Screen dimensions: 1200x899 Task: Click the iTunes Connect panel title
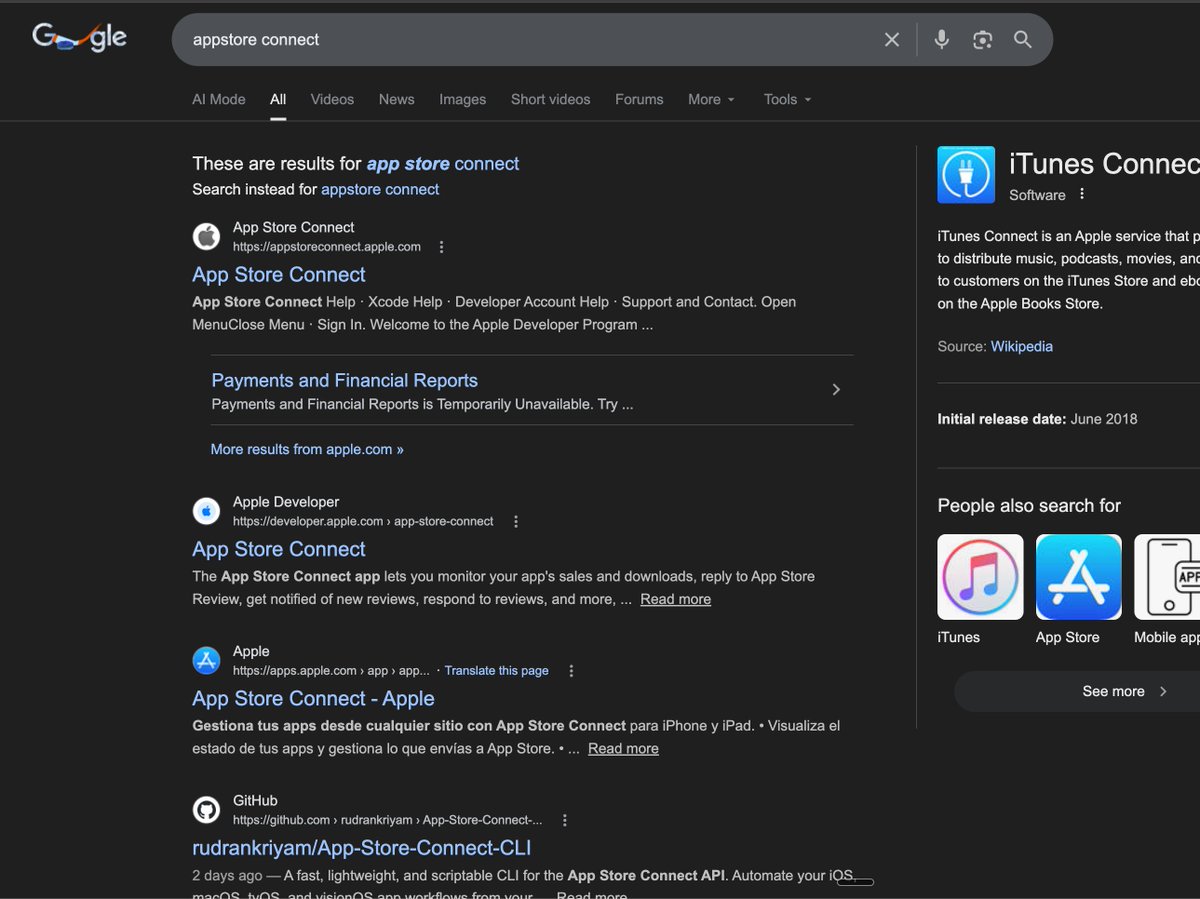click(1105, 164)
